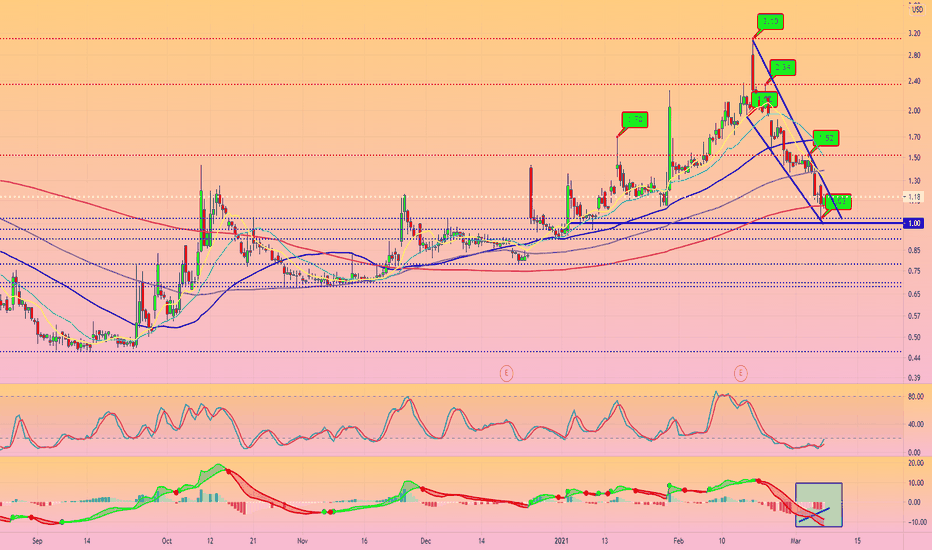Image resolution: width=932 pixels, height=550 pixels.
Task: Click the 15 date label after Mar
Action: pyautogui.click(x=858, y=541)
